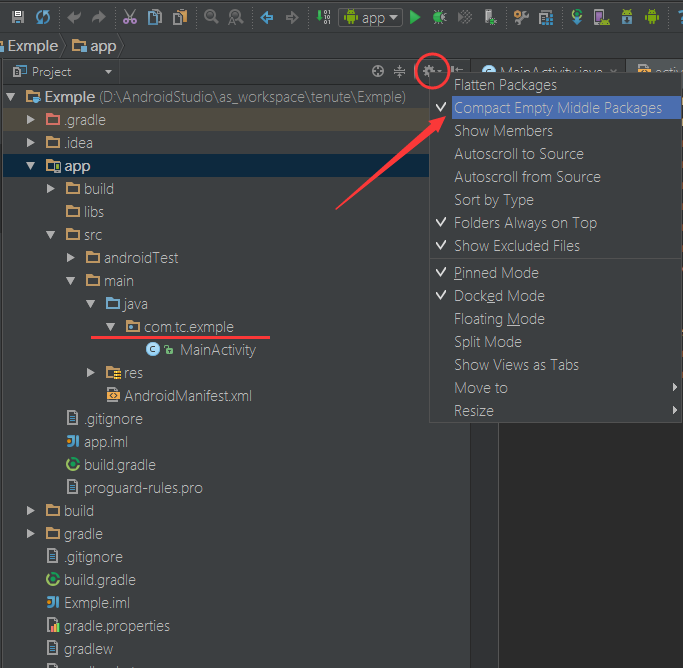Enable Sort by Type option

point(555,200)
